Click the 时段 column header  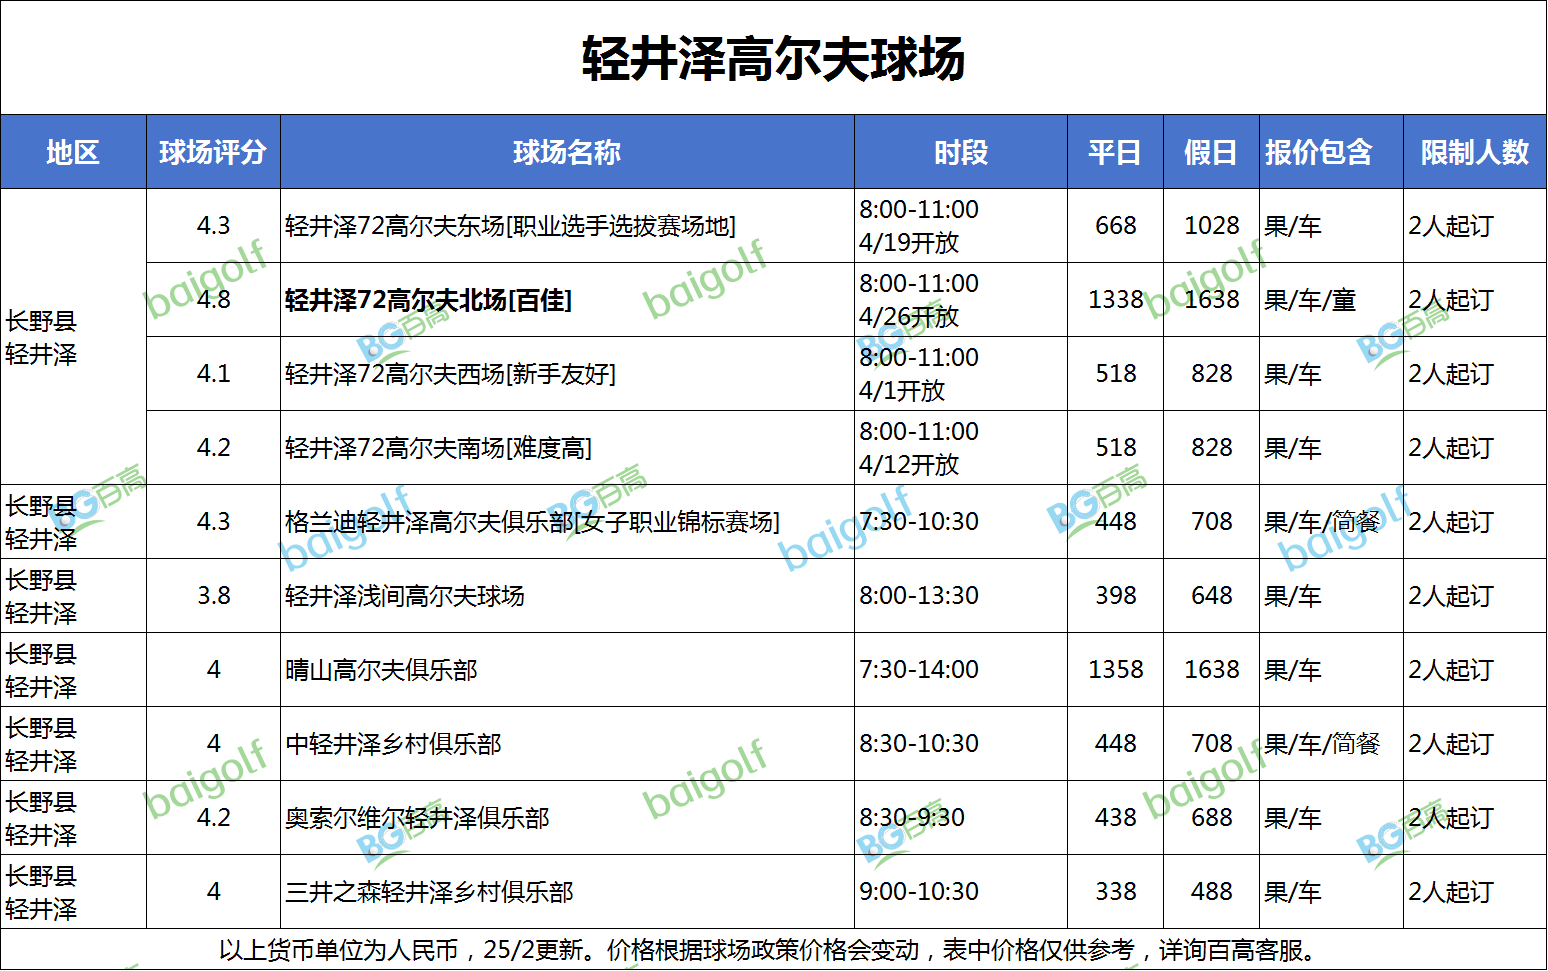pos(960,152)
